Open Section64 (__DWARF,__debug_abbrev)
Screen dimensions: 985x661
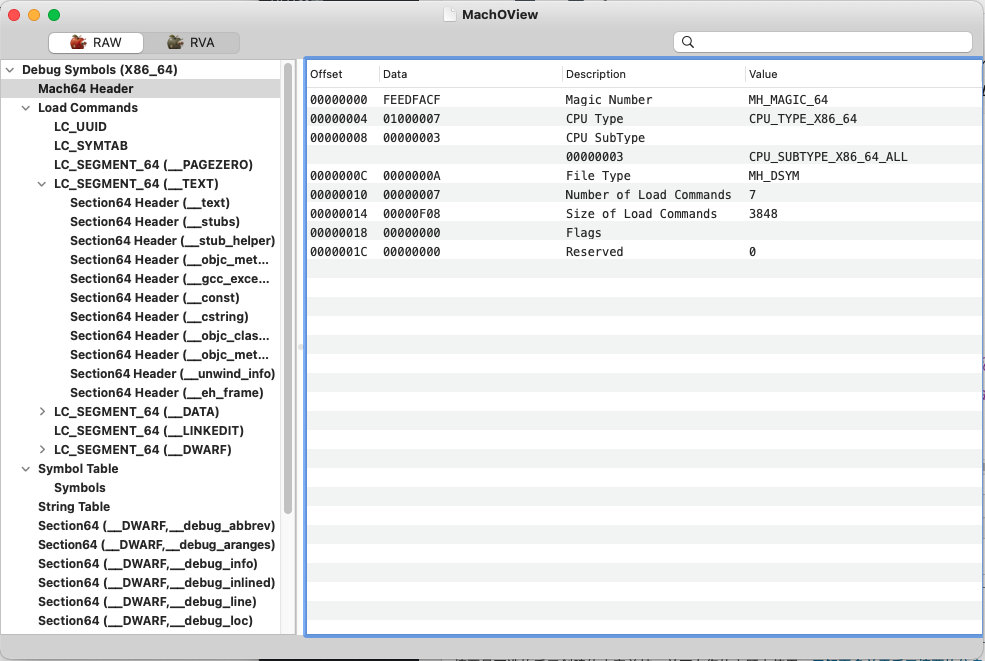(156, 526)
